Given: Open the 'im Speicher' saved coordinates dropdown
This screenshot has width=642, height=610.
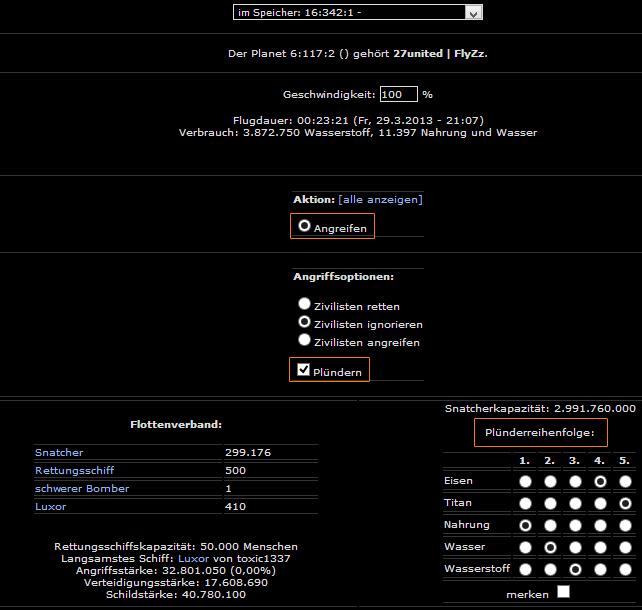Looking at the screenshot, I should [357, 12].
